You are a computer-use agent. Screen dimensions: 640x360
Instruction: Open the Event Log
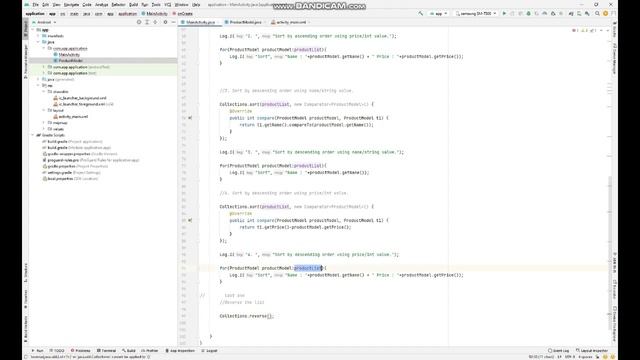[558, 351]
